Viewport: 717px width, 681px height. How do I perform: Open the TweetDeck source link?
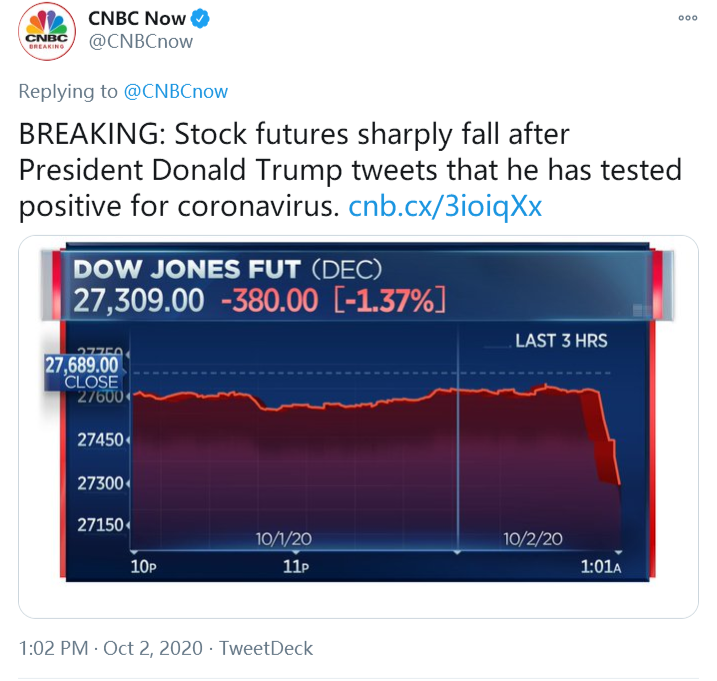[266, 648]
